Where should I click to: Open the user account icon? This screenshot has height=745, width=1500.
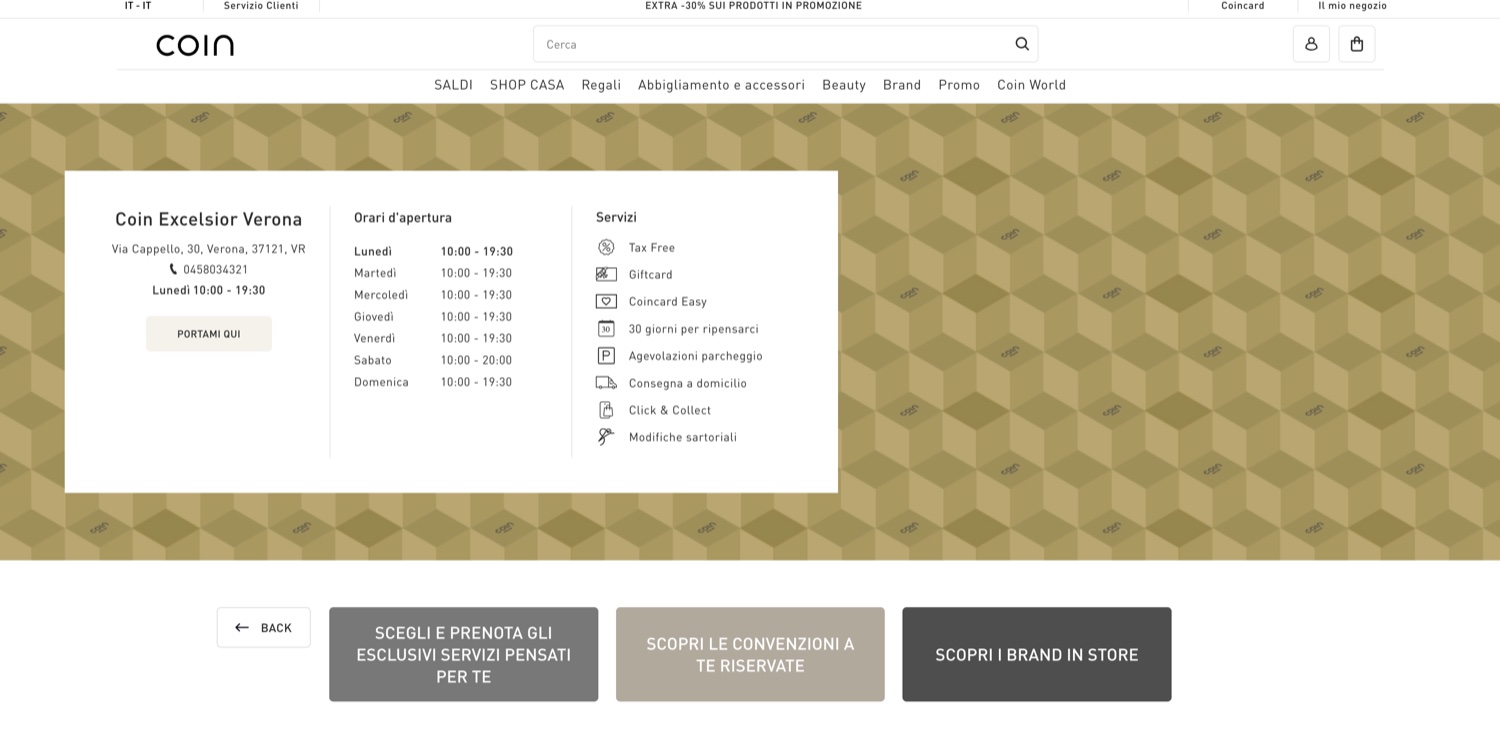(x=1311, y=44)
